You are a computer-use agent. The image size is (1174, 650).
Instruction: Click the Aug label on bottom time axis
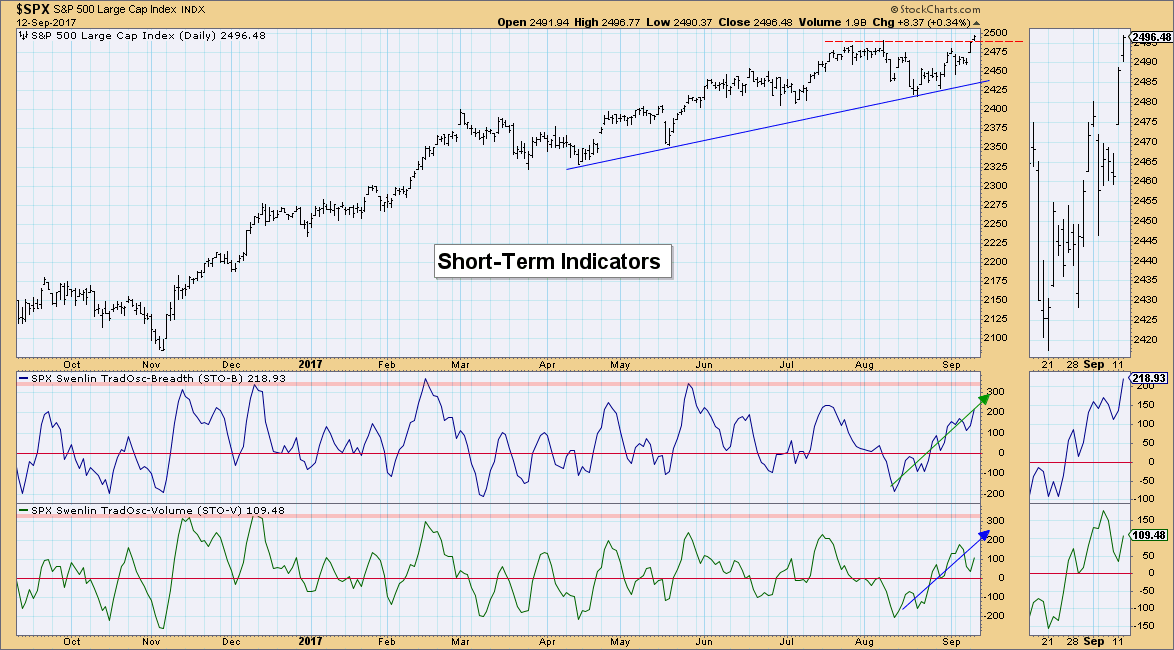point(864,642)
